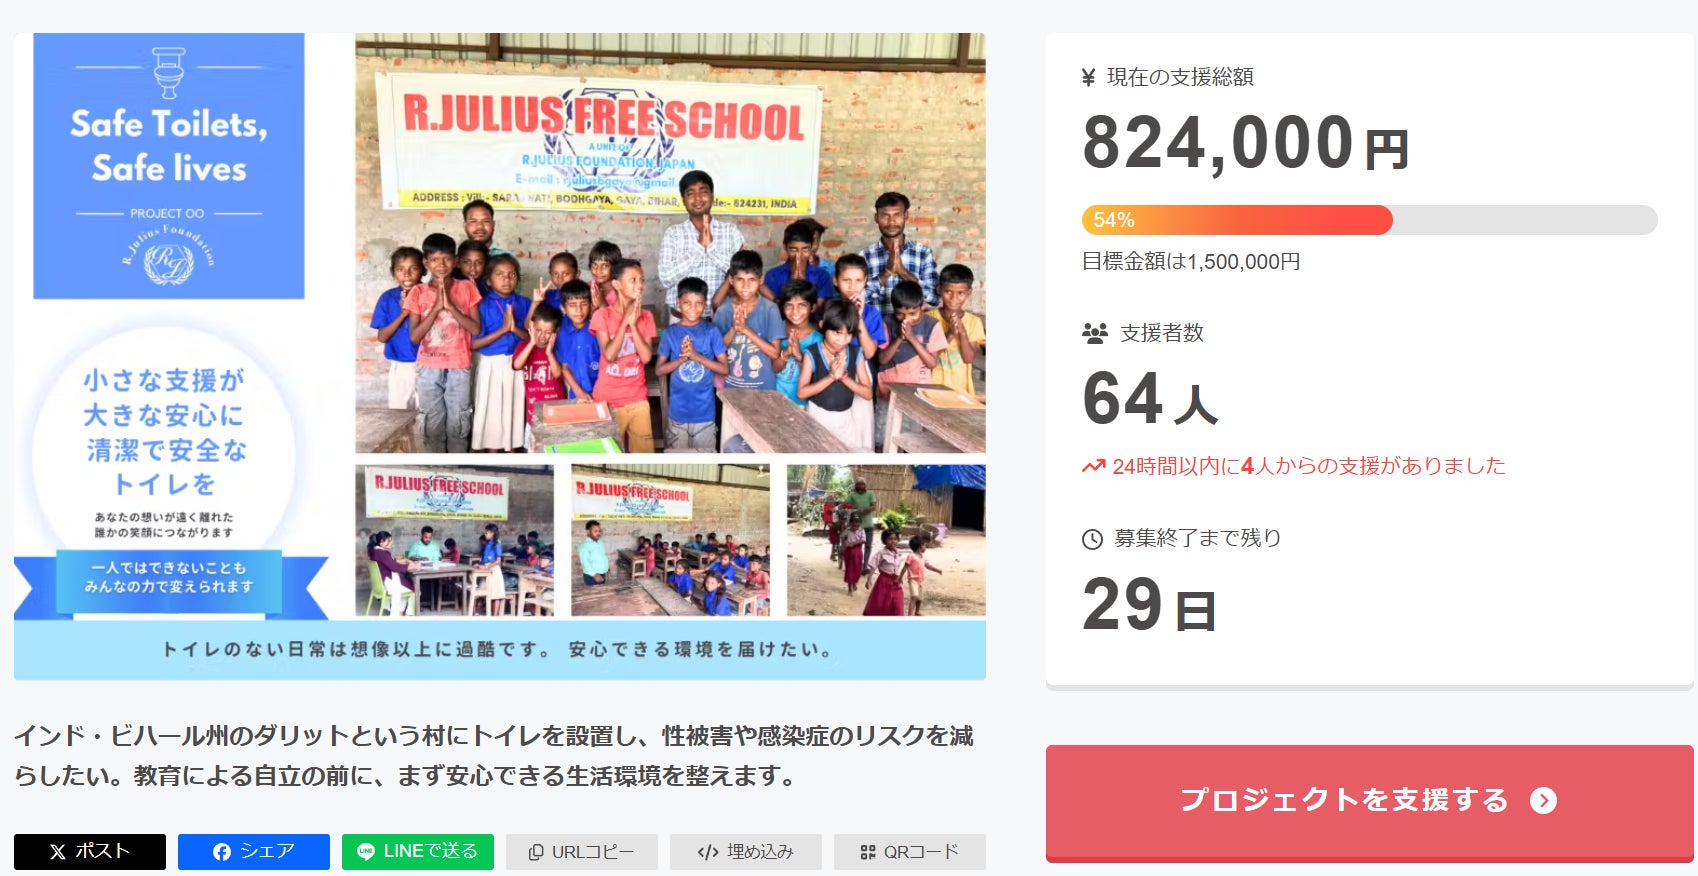Open the 埋め込み embed option
Image resolution: width=1698 pixels, height=876 pixels.
(746, 852)
